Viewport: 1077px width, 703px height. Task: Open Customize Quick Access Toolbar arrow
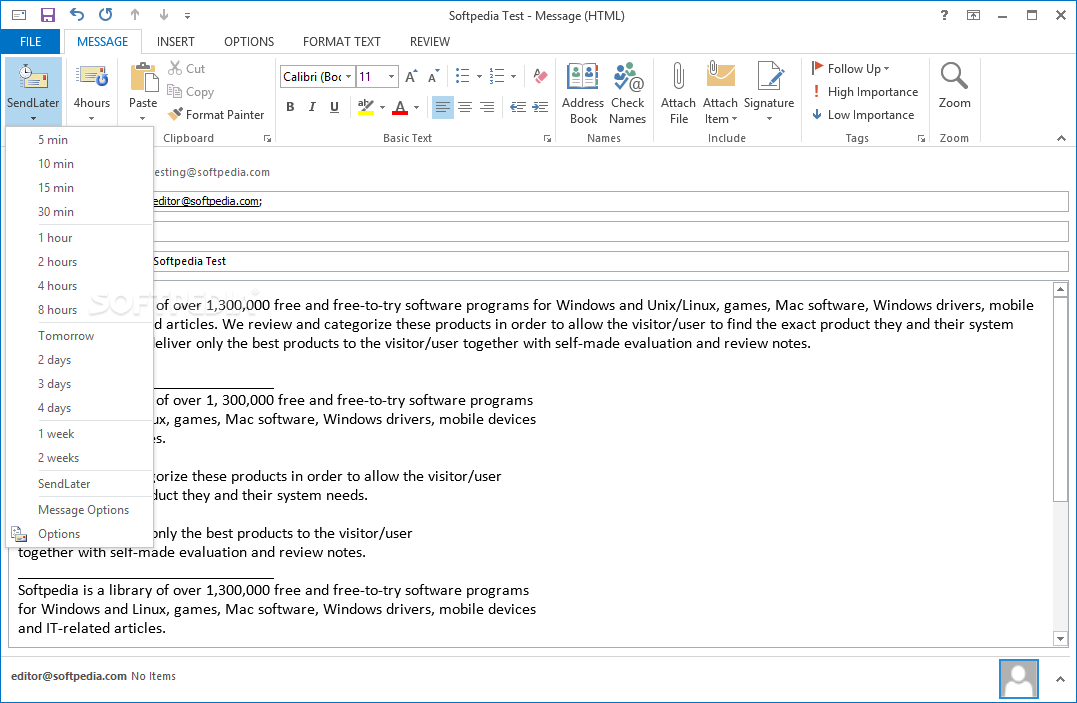(188, 15)
